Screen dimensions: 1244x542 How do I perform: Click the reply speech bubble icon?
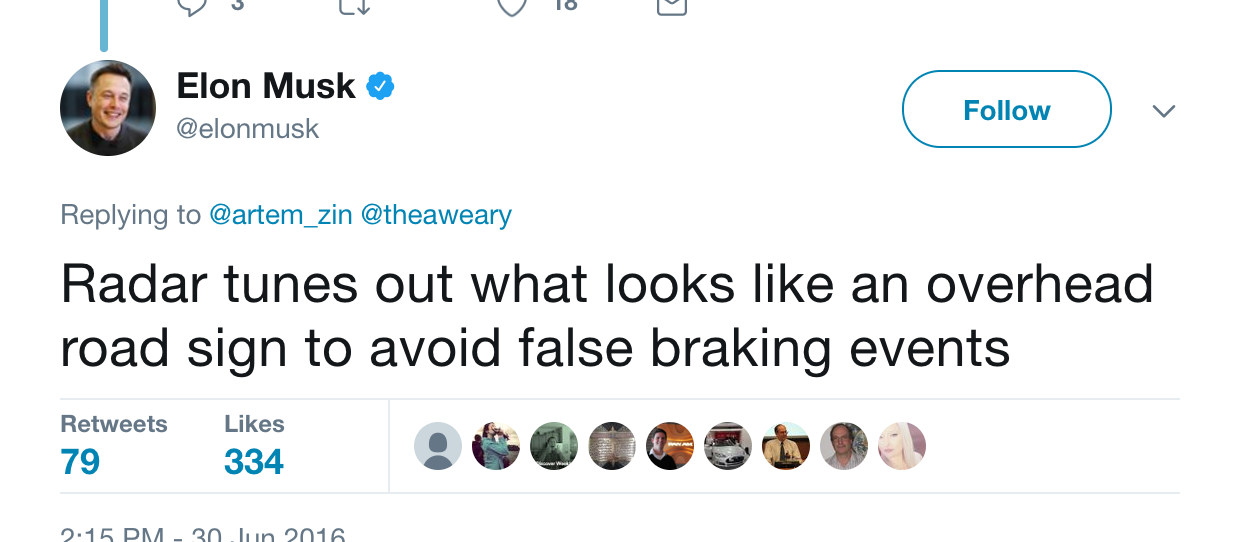click(x=191, y=6)
